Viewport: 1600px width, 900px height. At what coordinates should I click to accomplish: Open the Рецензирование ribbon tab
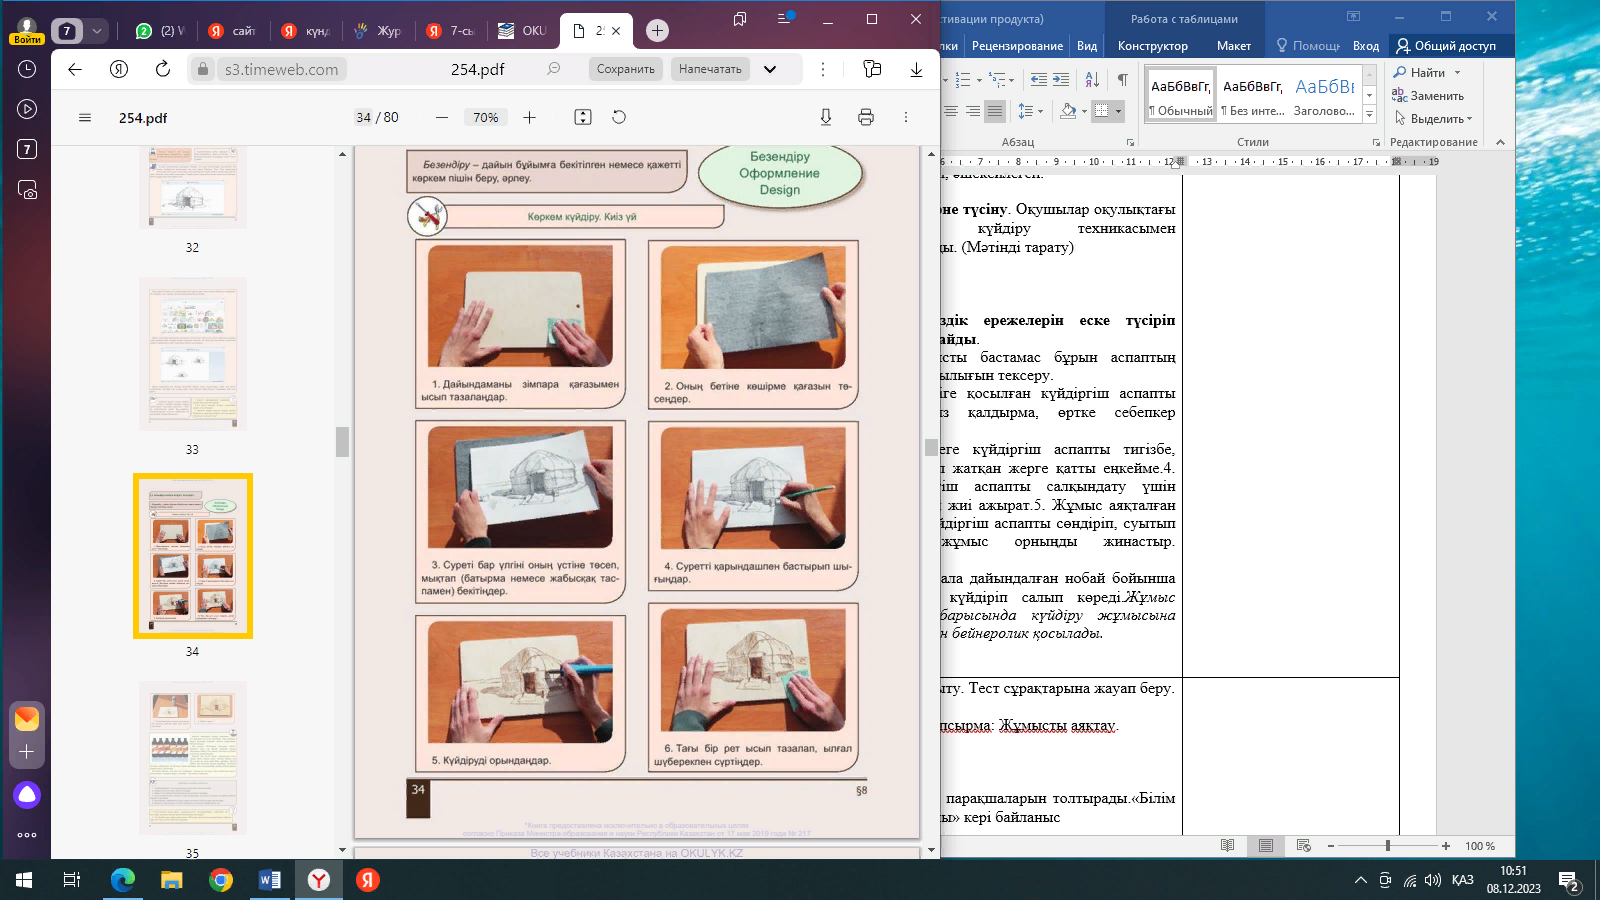(1017, 46)
